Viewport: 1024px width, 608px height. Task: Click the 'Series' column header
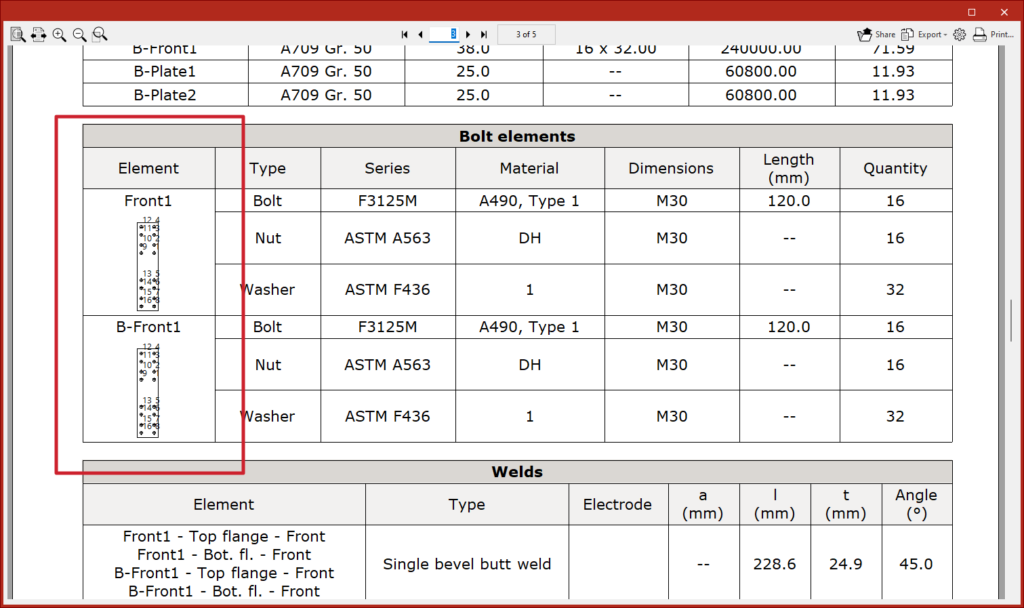click(x=387, y=168)
